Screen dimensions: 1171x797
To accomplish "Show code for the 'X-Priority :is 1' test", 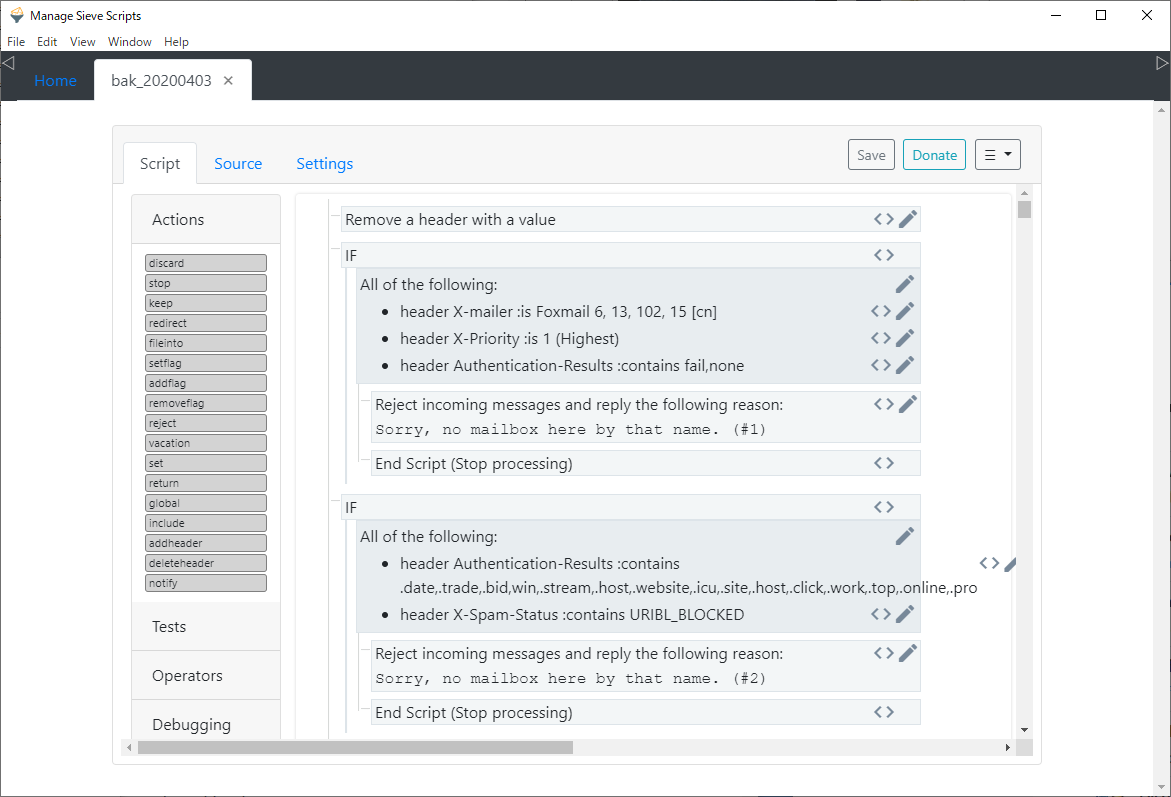I will coord(879,337).
